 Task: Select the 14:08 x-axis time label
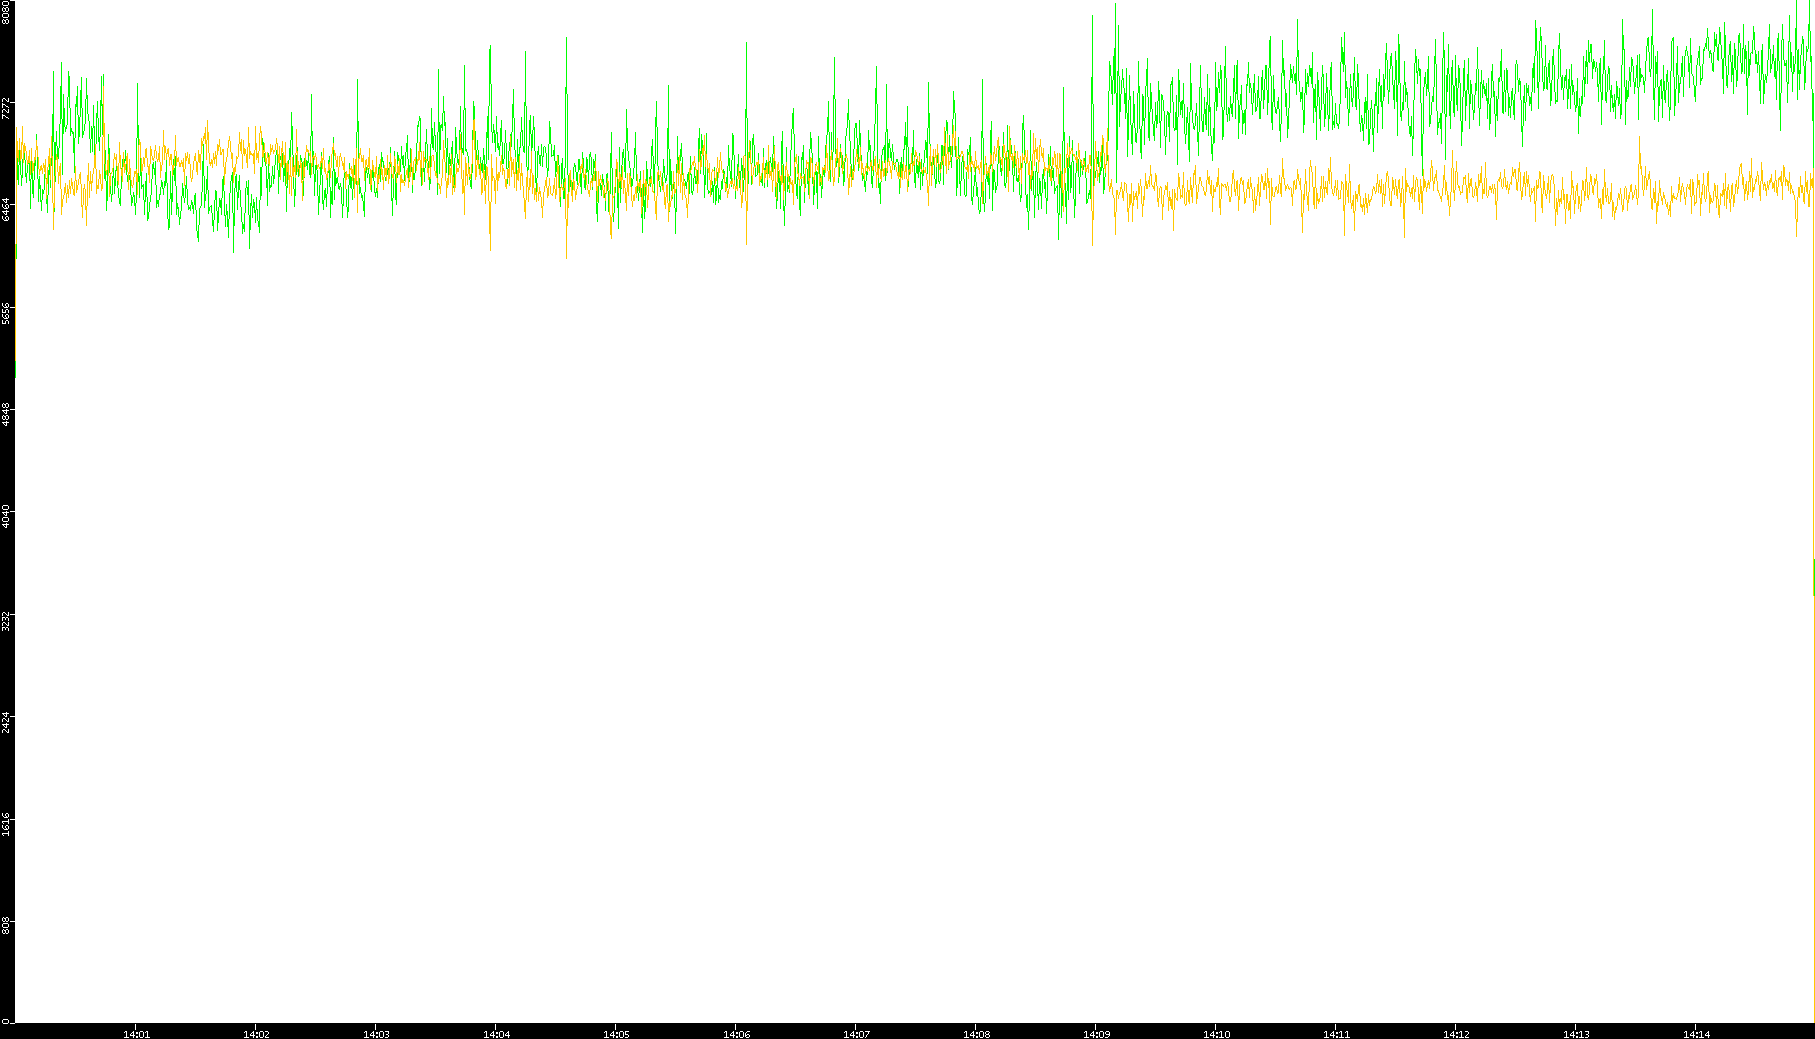[976, 1033]
